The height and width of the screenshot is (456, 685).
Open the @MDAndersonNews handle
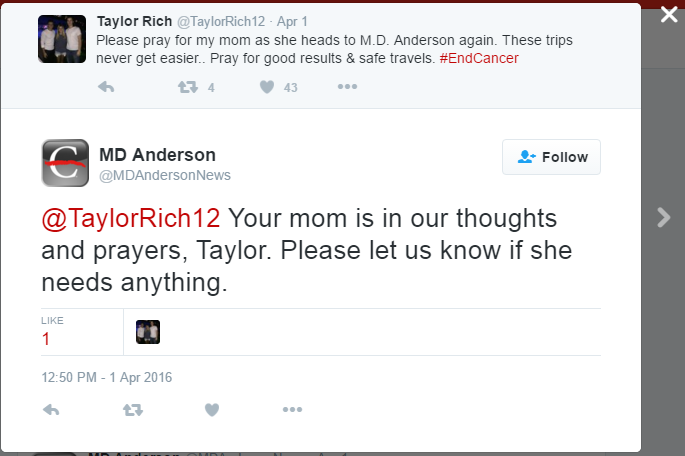click(165, 175)
